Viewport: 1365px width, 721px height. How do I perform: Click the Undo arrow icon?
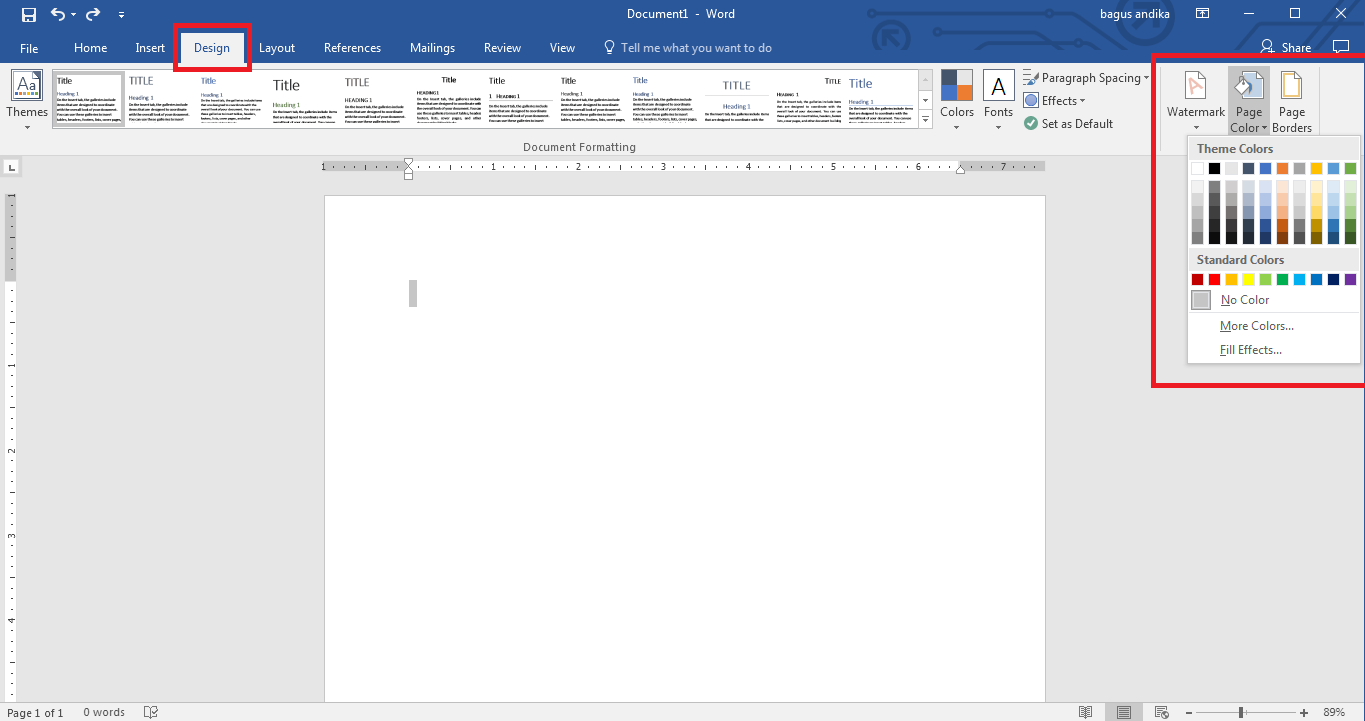[x=57, y=14]
